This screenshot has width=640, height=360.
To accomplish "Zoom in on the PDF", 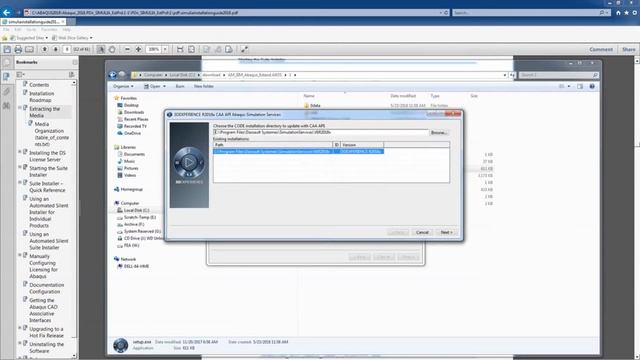I will click(x=138, y=49).
